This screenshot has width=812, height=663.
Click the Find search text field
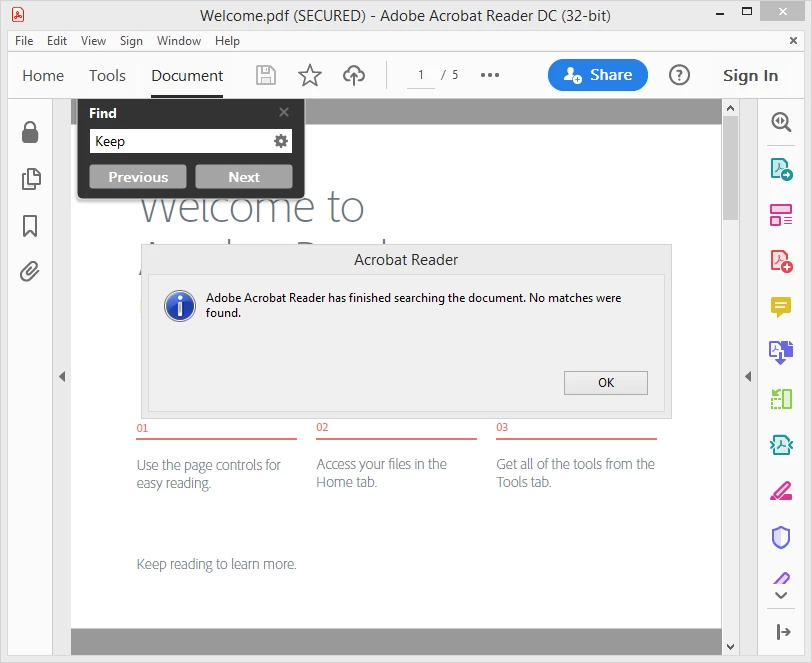pos(181,141)
